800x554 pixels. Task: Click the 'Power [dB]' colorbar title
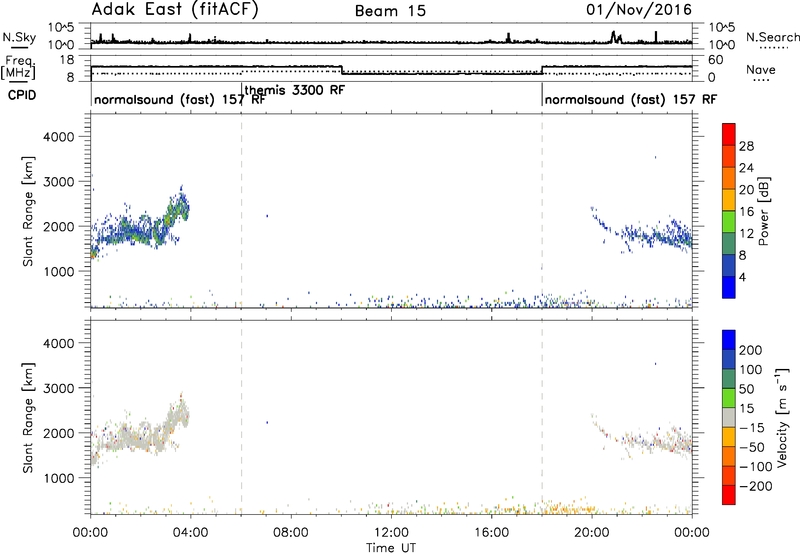click(763, 211)
